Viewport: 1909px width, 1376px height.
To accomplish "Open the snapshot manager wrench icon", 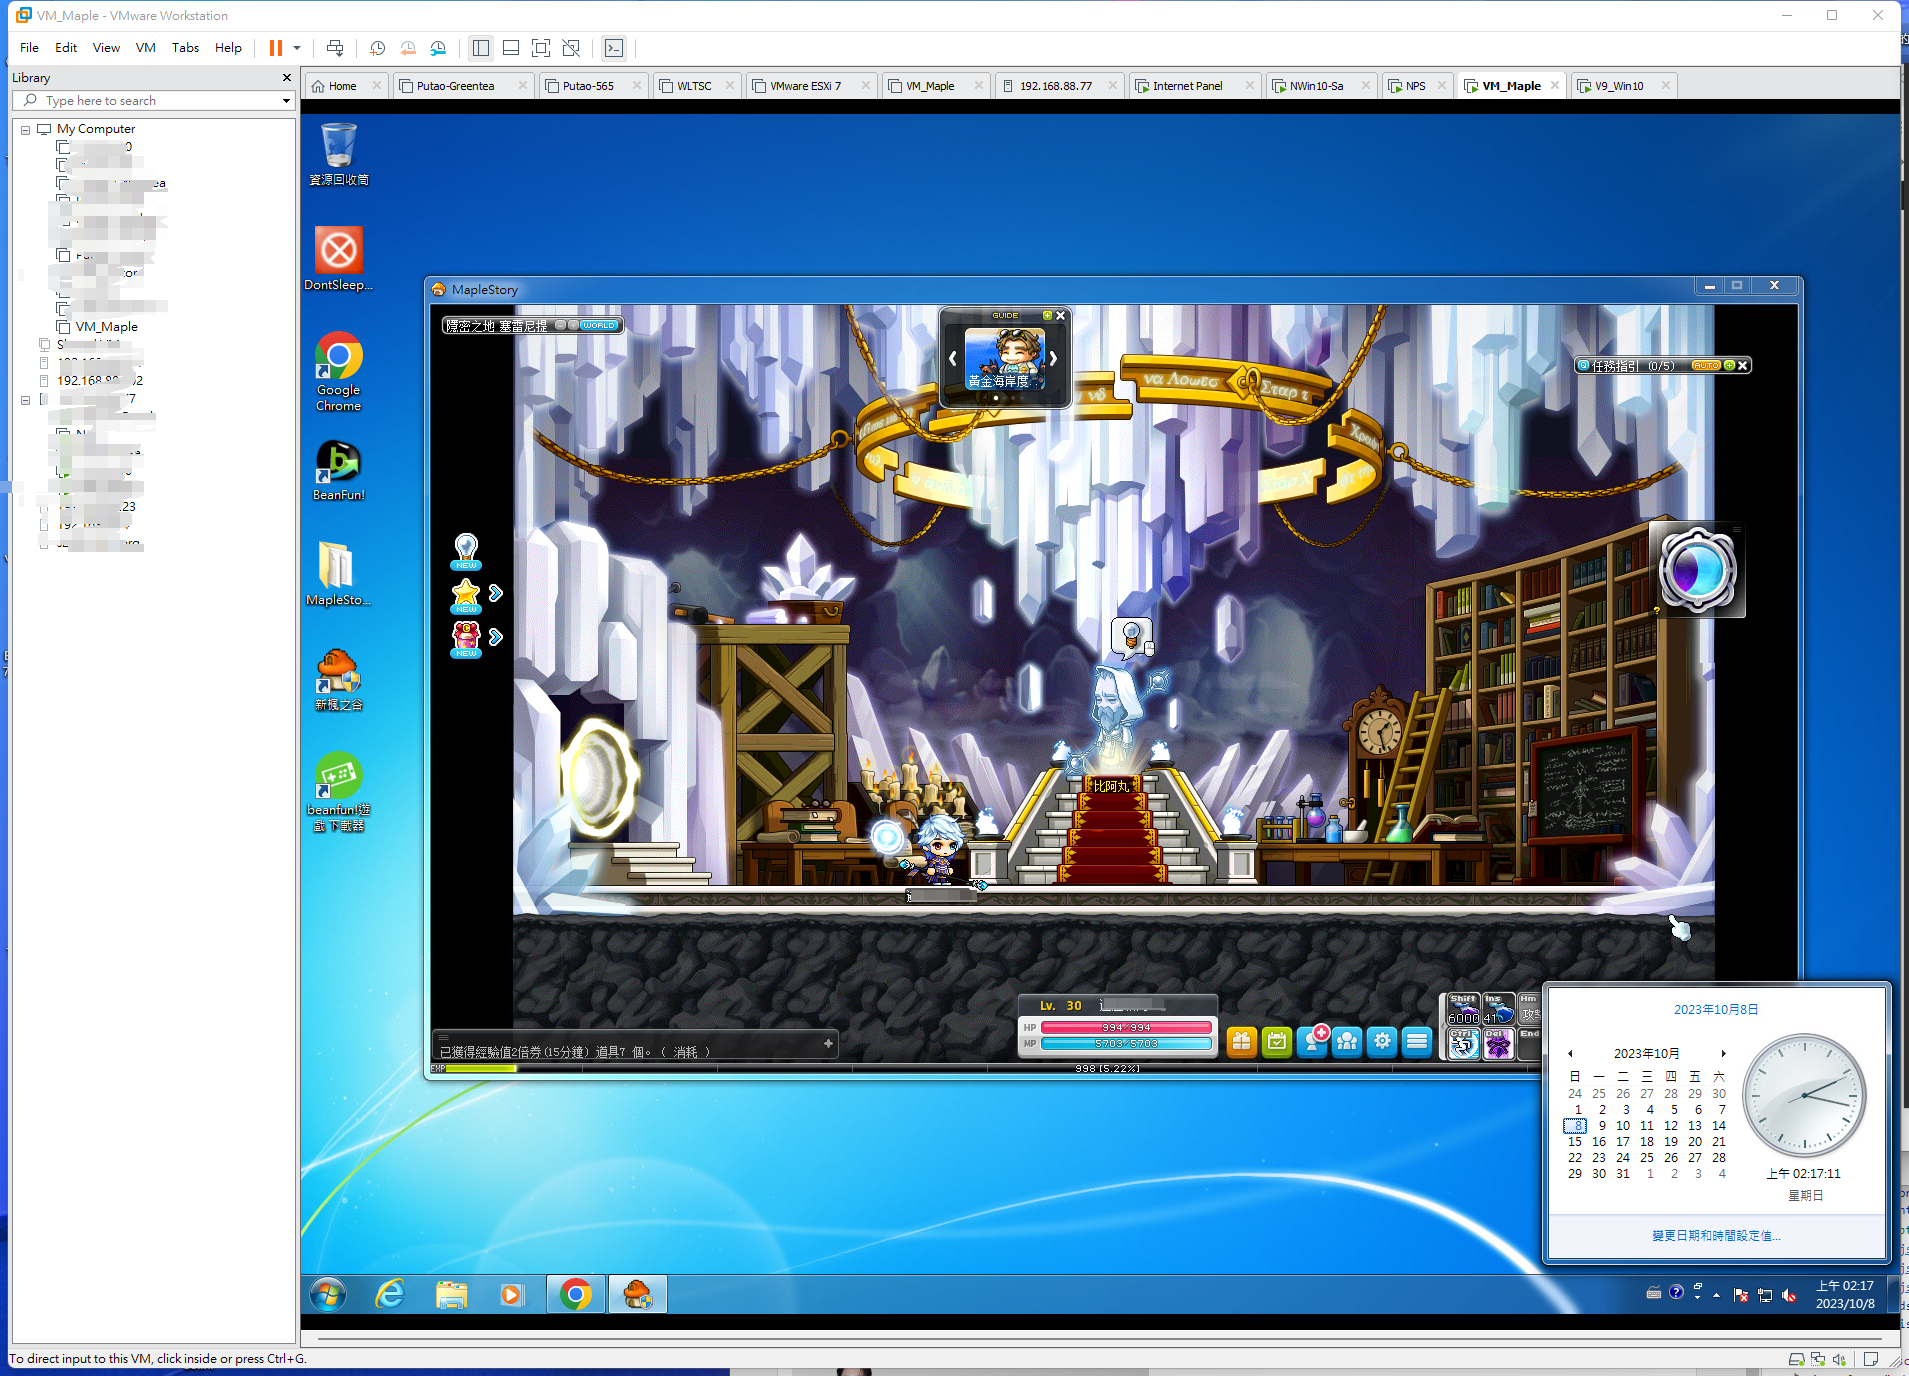I will point(438,48).
